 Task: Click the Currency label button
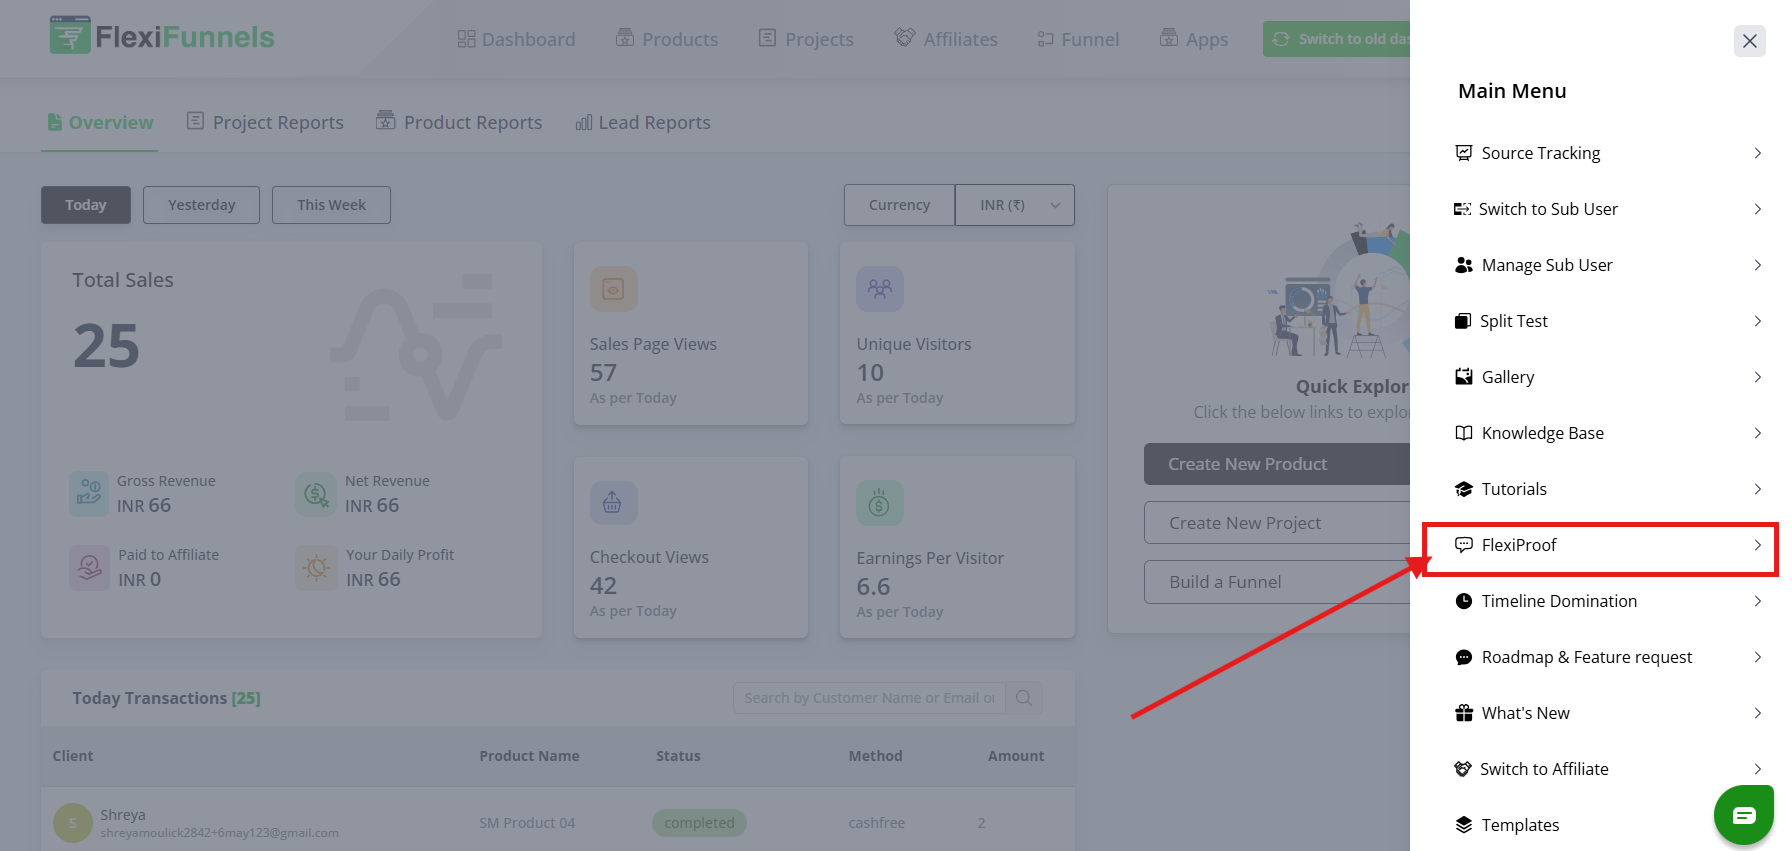[x=899, y=205]
